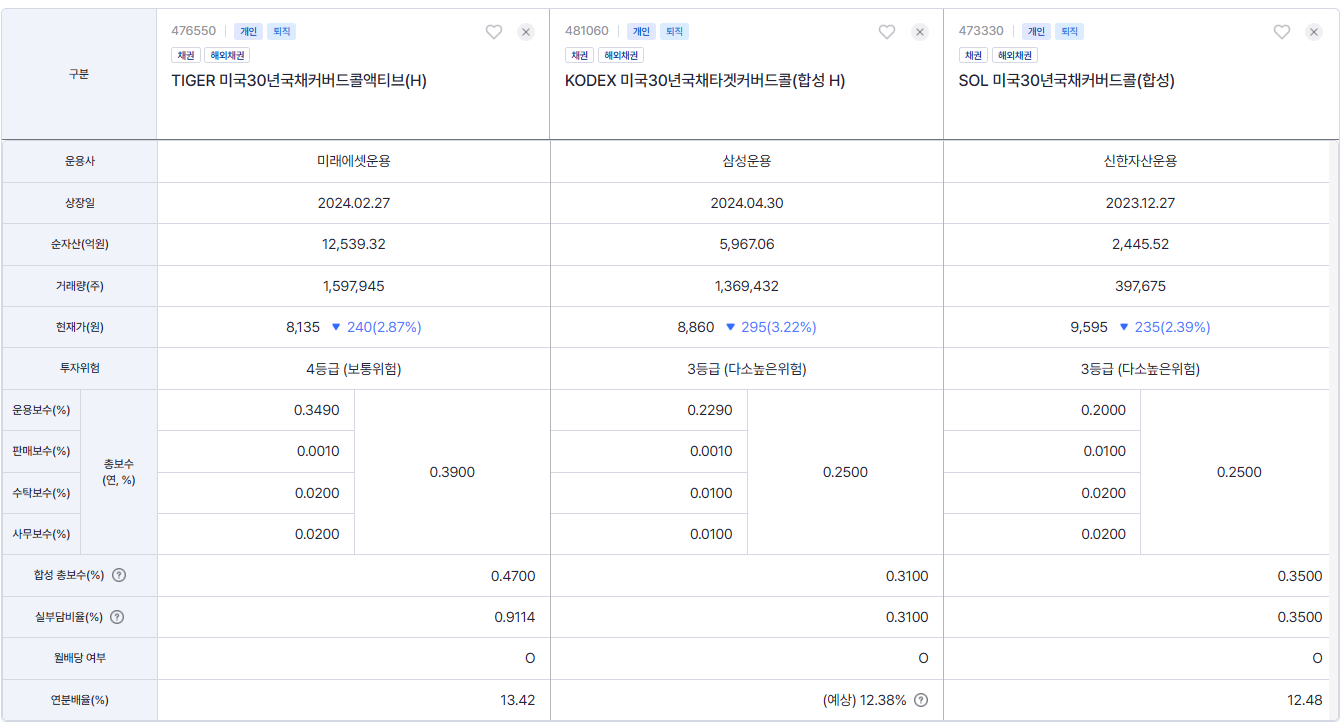Screen dimensions: 1344x723
Task: Select trading volume 397,675
Action: tap(1140, 286)
